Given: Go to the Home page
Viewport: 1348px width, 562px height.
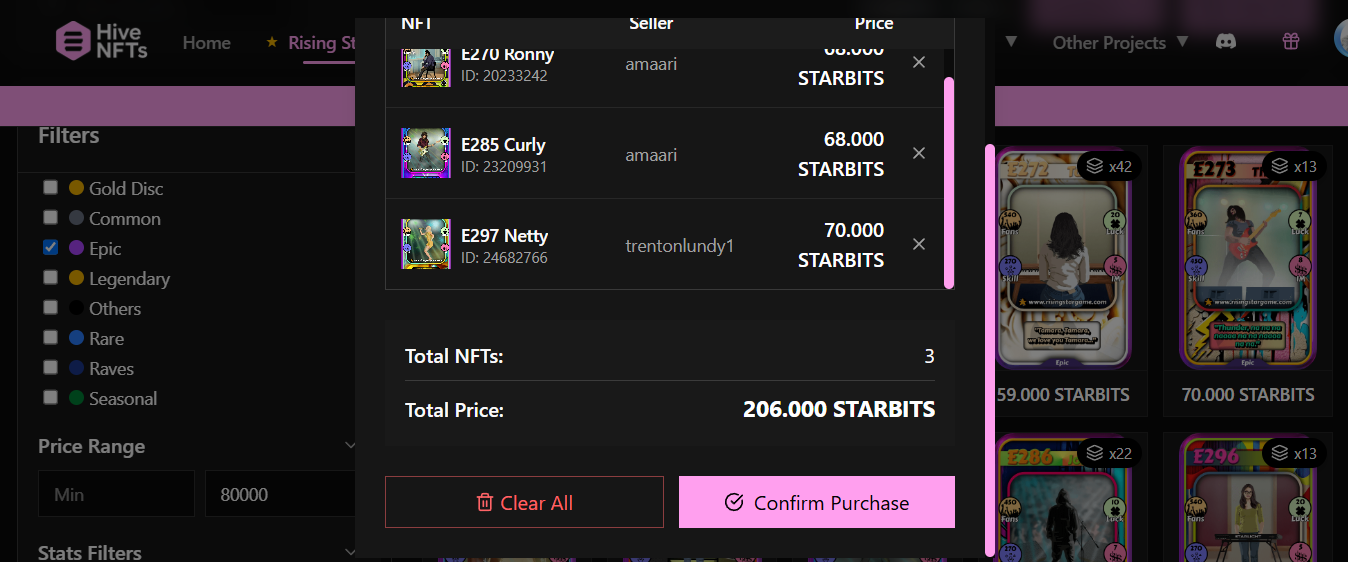Looking at the screenshot, I should [207, 43].
